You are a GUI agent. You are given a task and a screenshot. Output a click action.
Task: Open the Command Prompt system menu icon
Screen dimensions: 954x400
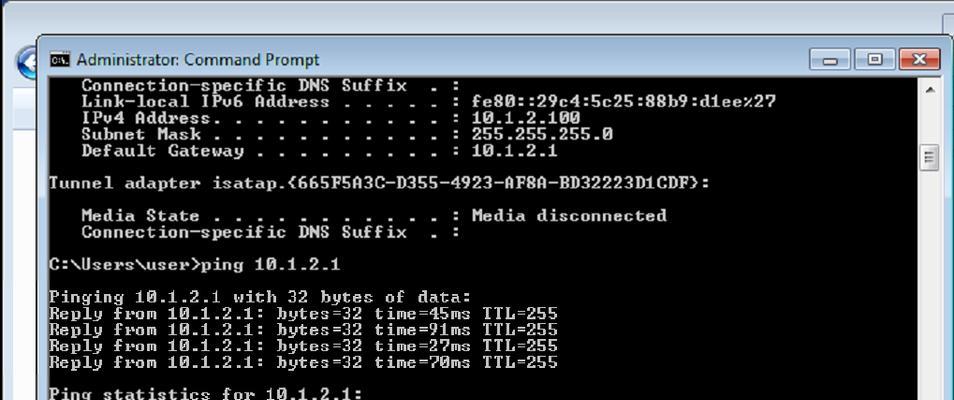click(x=60, y=60)
